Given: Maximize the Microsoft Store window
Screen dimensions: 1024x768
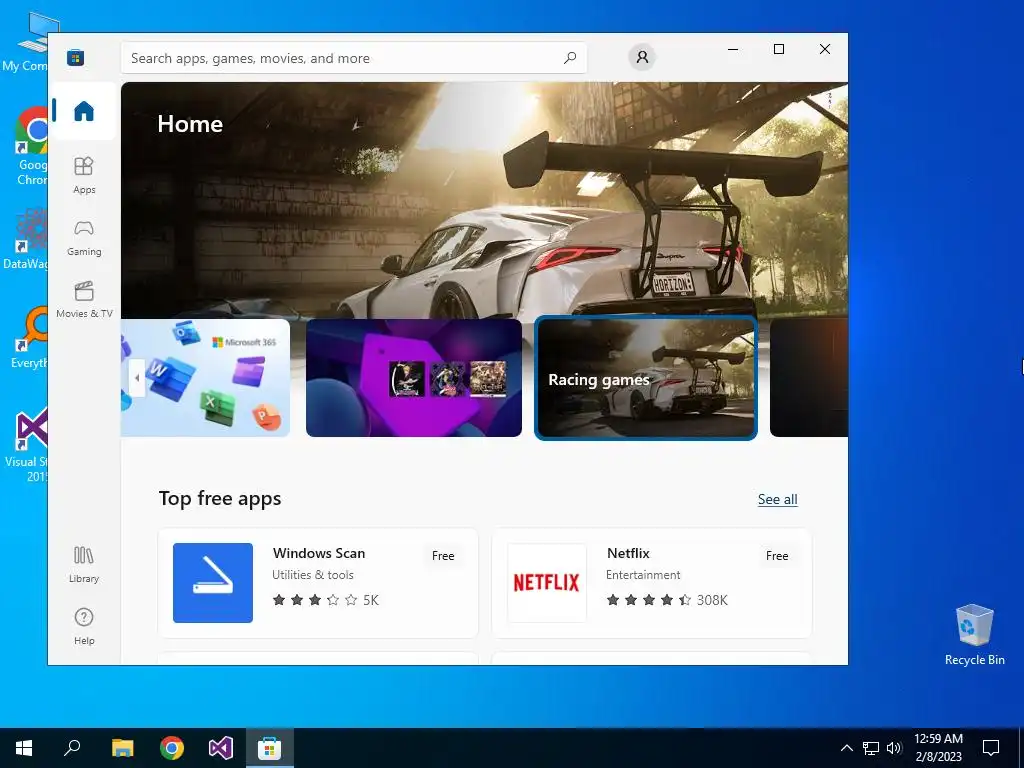Looking at the screenshot, I should (778, 49).
